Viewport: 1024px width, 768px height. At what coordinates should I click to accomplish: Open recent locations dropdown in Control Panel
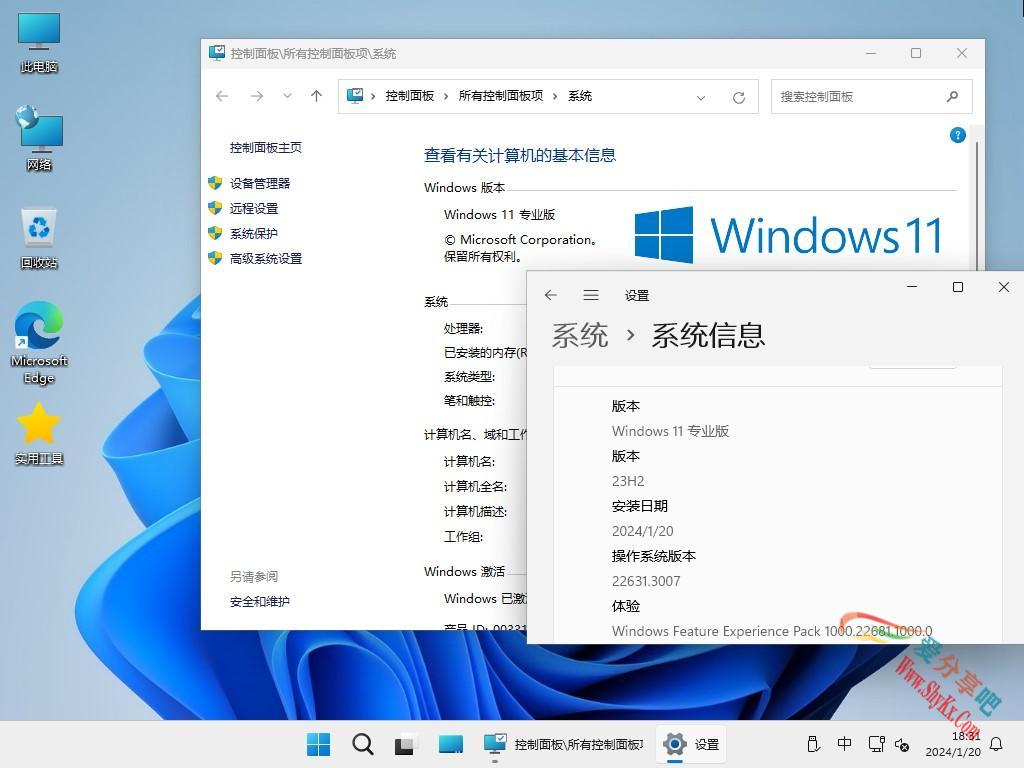tap(287, 97)
